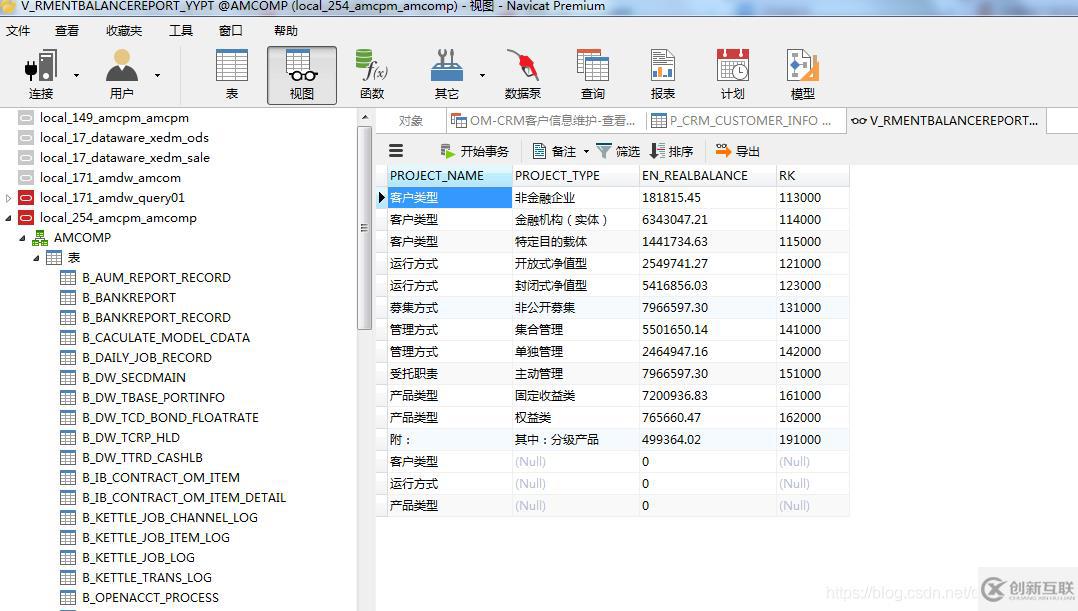Open dropdown arrow next to Others icon
Viewport: 1078px width, 611px height.
(x=482, y=75)
